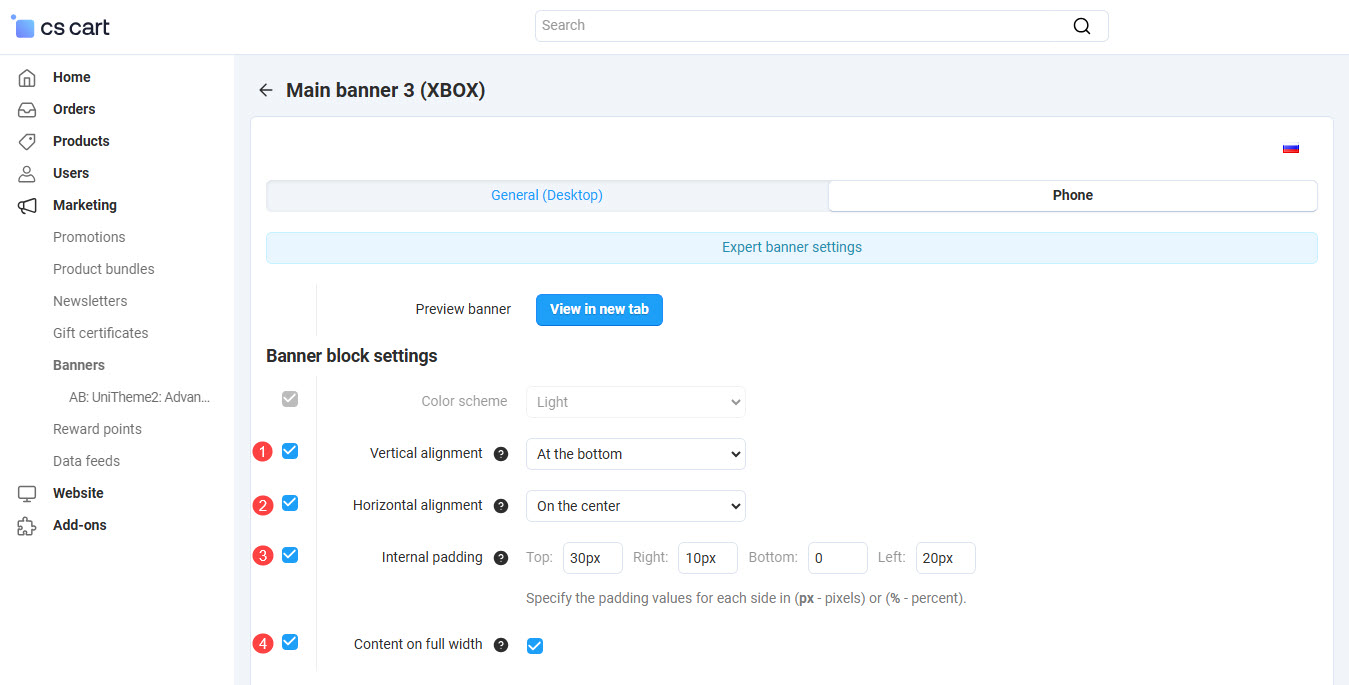The image size is (1349, 685).
Task: Go to Newsletters submenu
Action: 90,301
